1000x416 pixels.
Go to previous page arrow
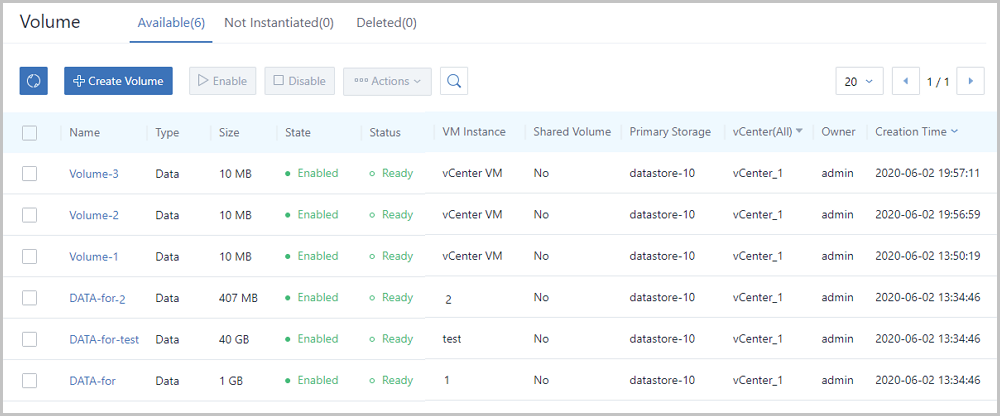click(906, 81)
